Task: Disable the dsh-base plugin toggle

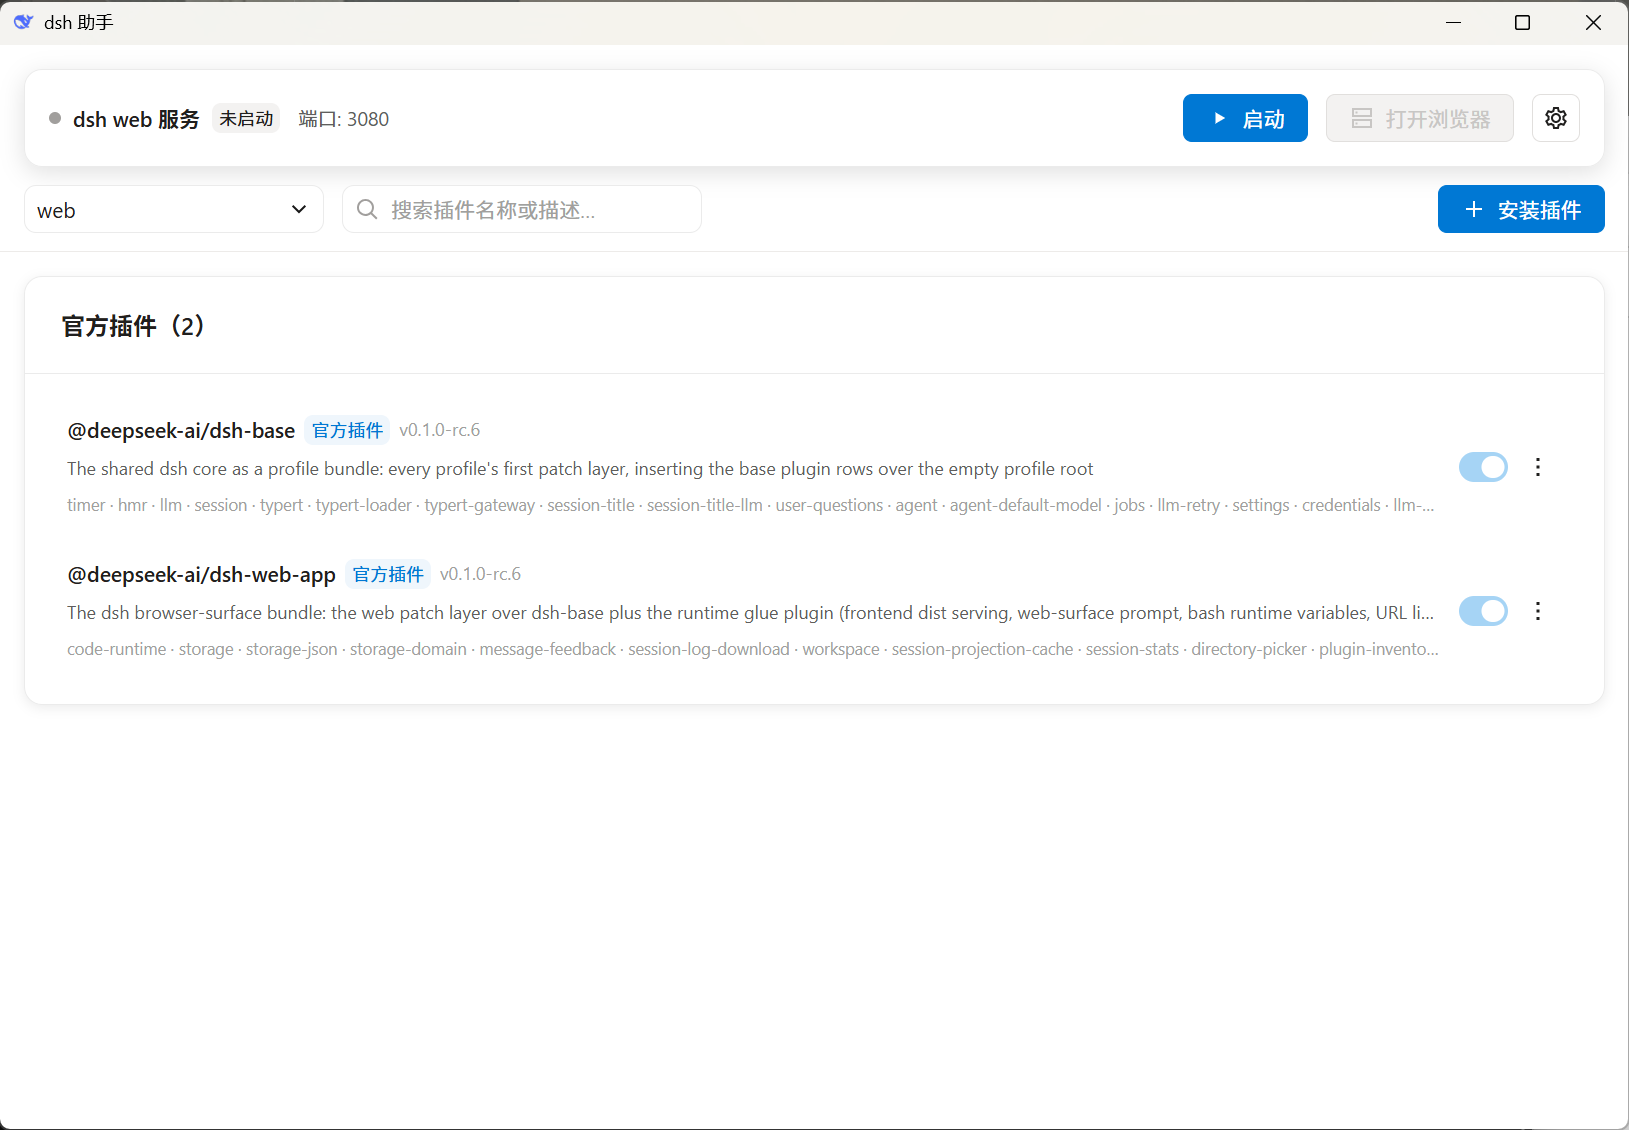Action: [x=1483, y=467]
